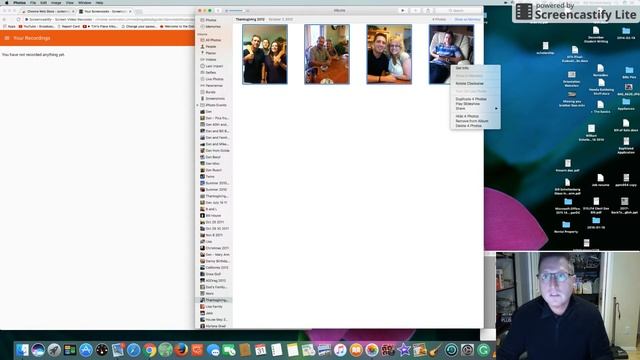Open Messages chat bubble in the Dock
The width and height of the screenshot is (640, 360).
213,350
